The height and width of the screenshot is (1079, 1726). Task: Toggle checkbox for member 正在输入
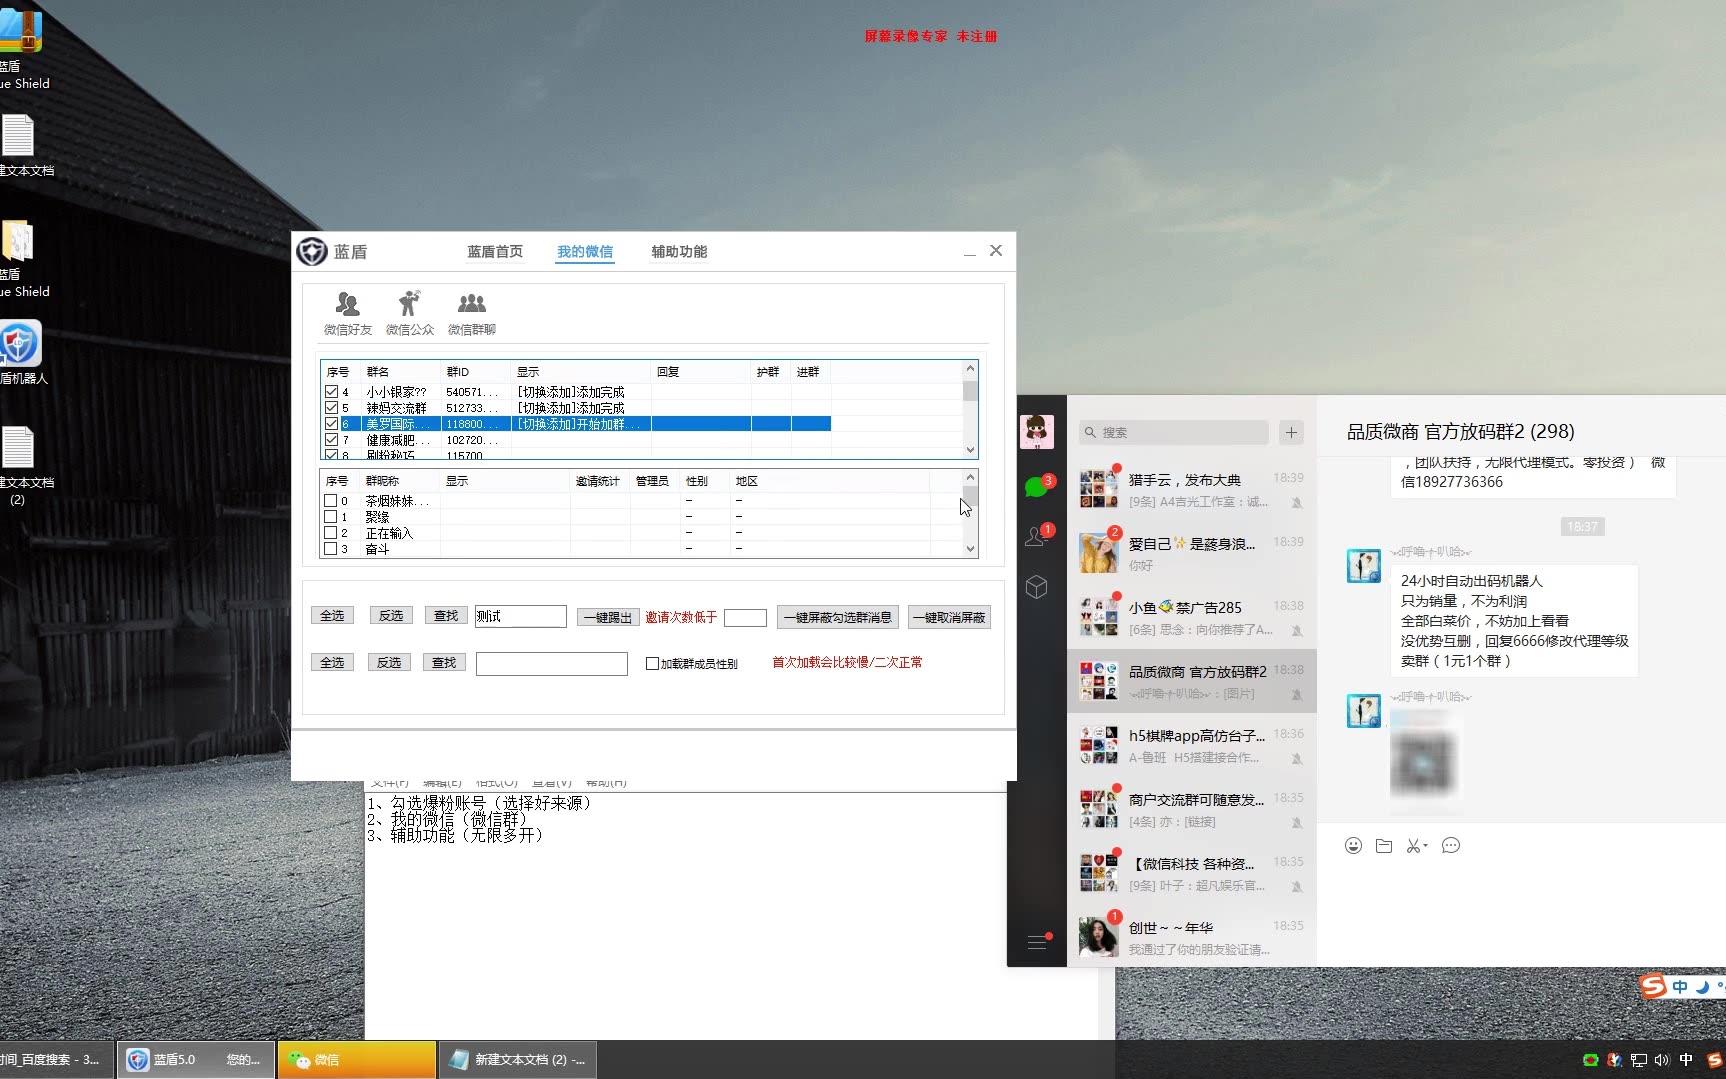[330, 533]
